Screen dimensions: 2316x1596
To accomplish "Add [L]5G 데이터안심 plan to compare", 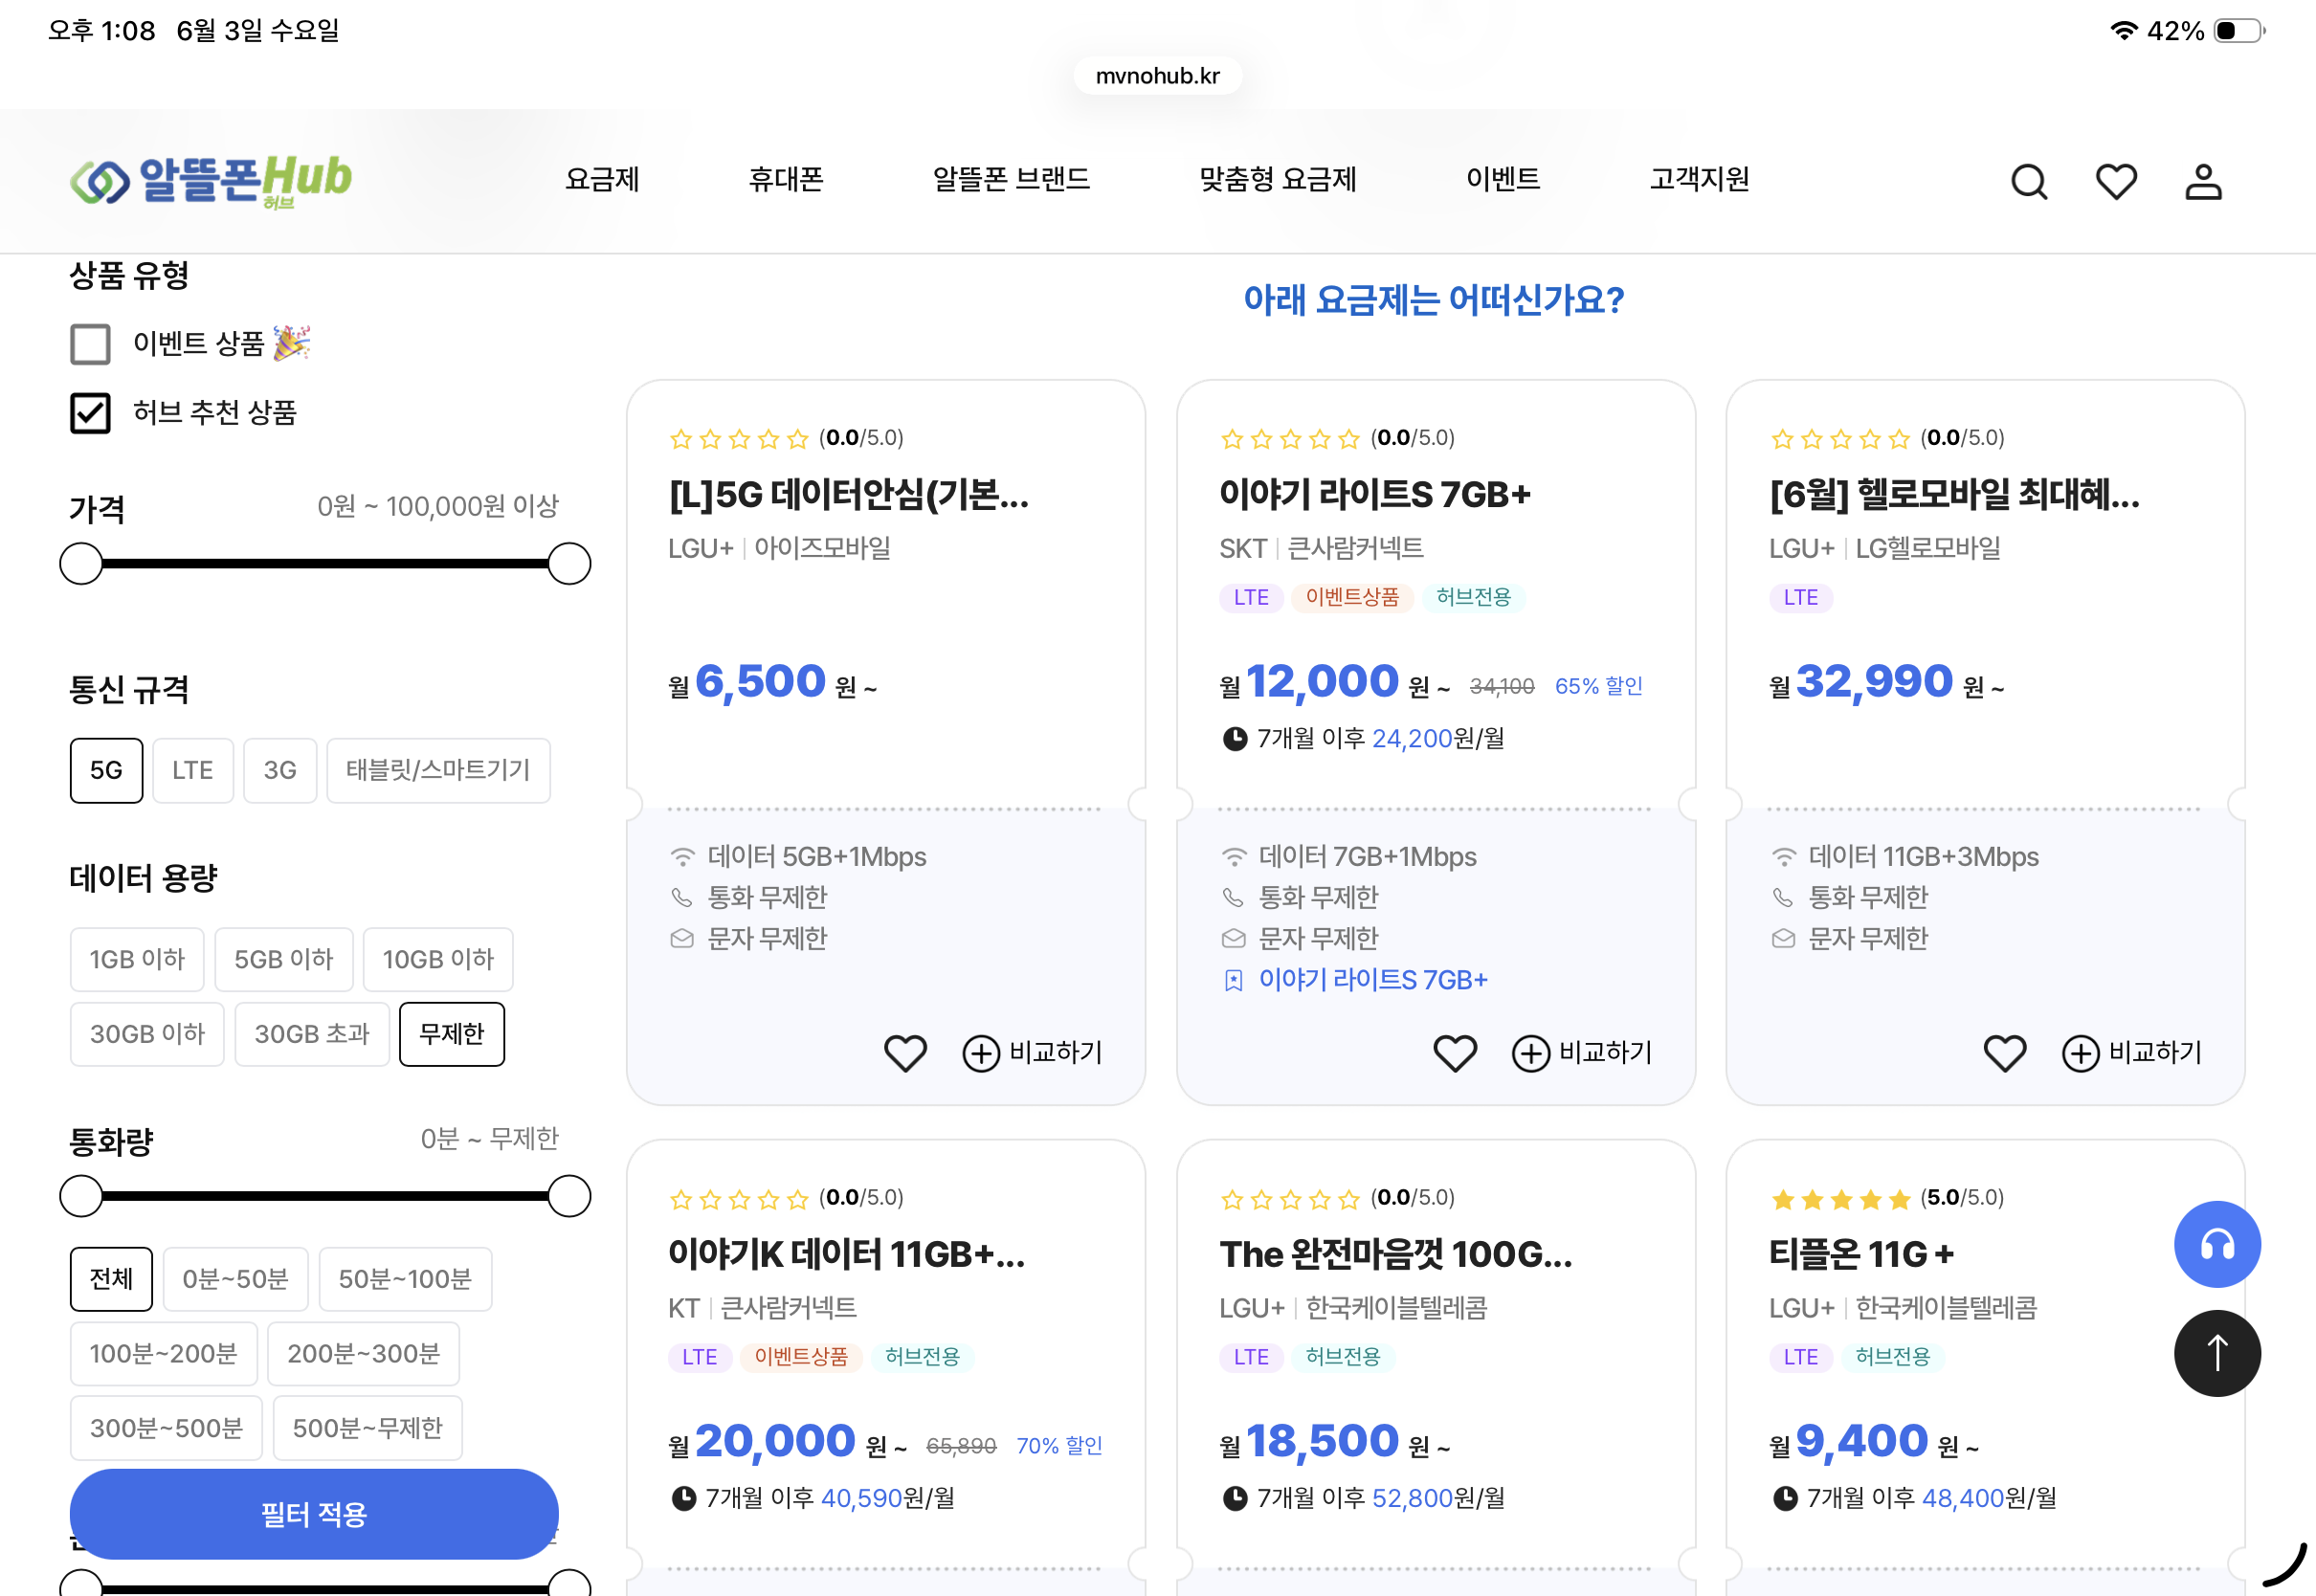I will click(x=1032, y=1053).
